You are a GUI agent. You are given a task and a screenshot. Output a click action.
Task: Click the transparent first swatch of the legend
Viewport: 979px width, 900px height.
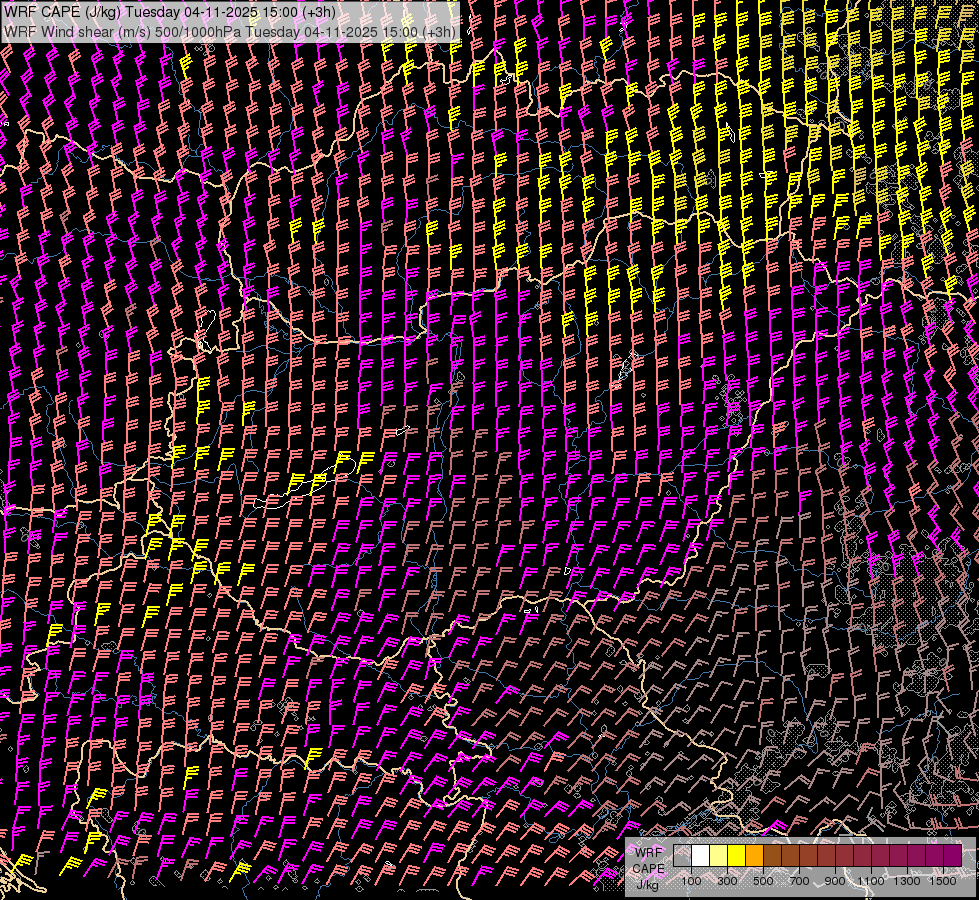[x=682, y=856]
